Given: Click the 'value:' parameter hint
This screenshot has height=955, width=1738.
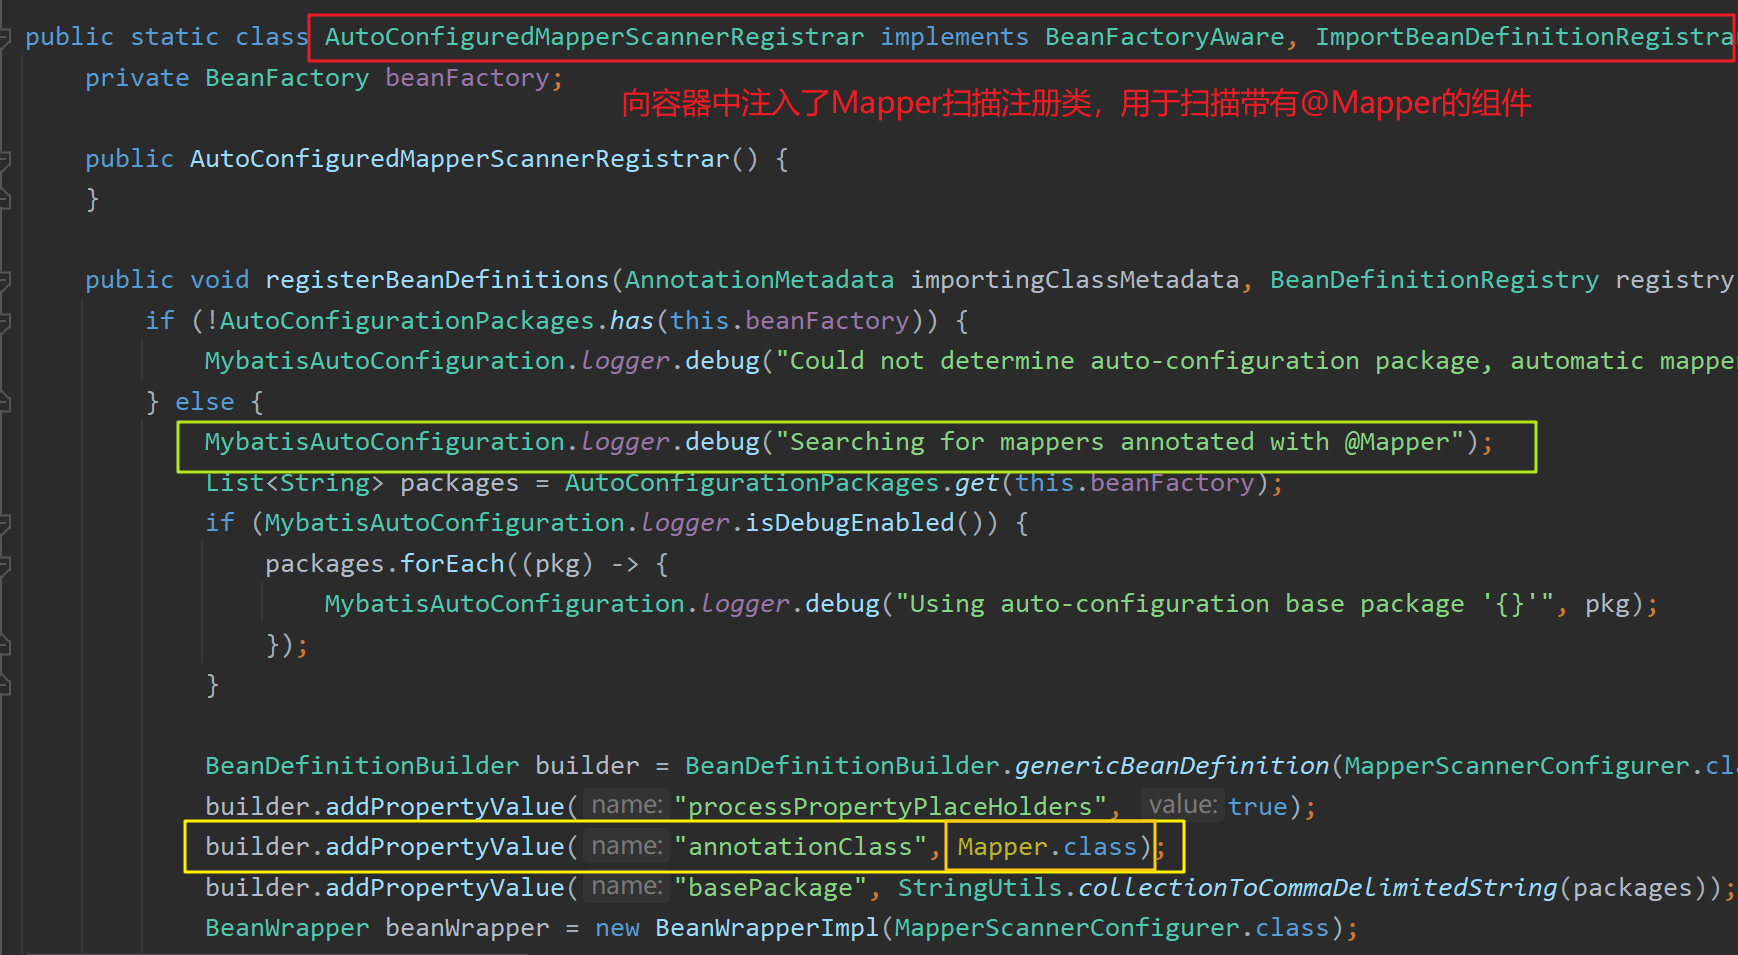Looking at the screenshot, I should pos(1182,806).
